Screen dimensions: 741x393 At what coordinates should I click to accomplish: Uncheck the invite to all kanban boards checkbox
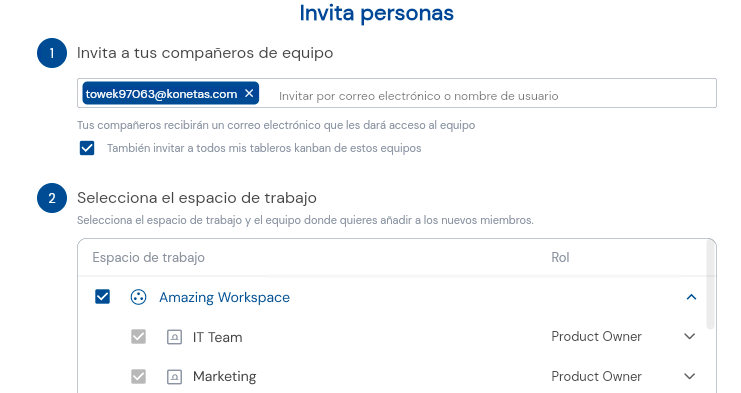(x=87, y=148)
